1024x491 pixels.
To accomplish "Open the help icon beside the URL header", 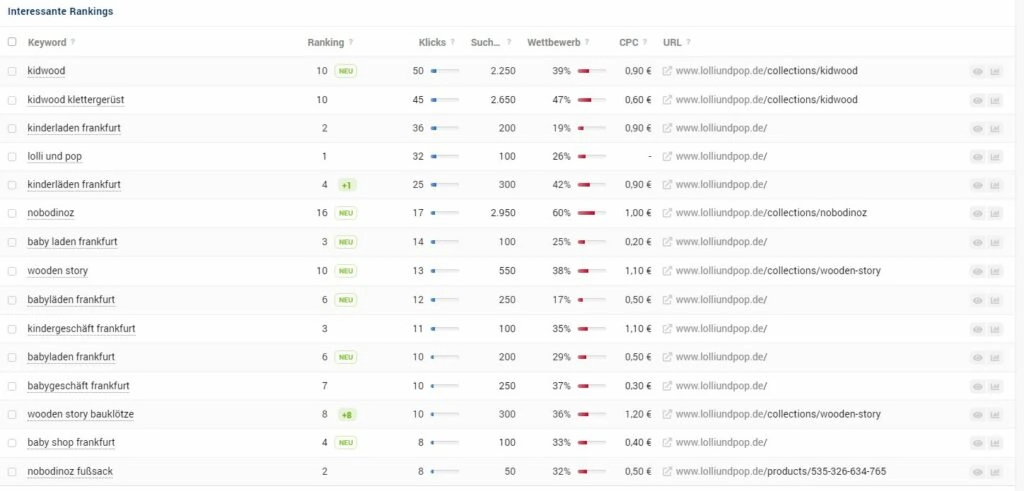I will [x=688, y=42].
